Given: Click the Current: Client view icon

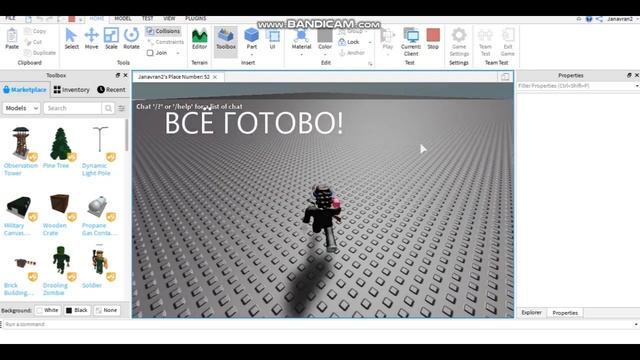Looking at the screenshot, I should [411, 36].
